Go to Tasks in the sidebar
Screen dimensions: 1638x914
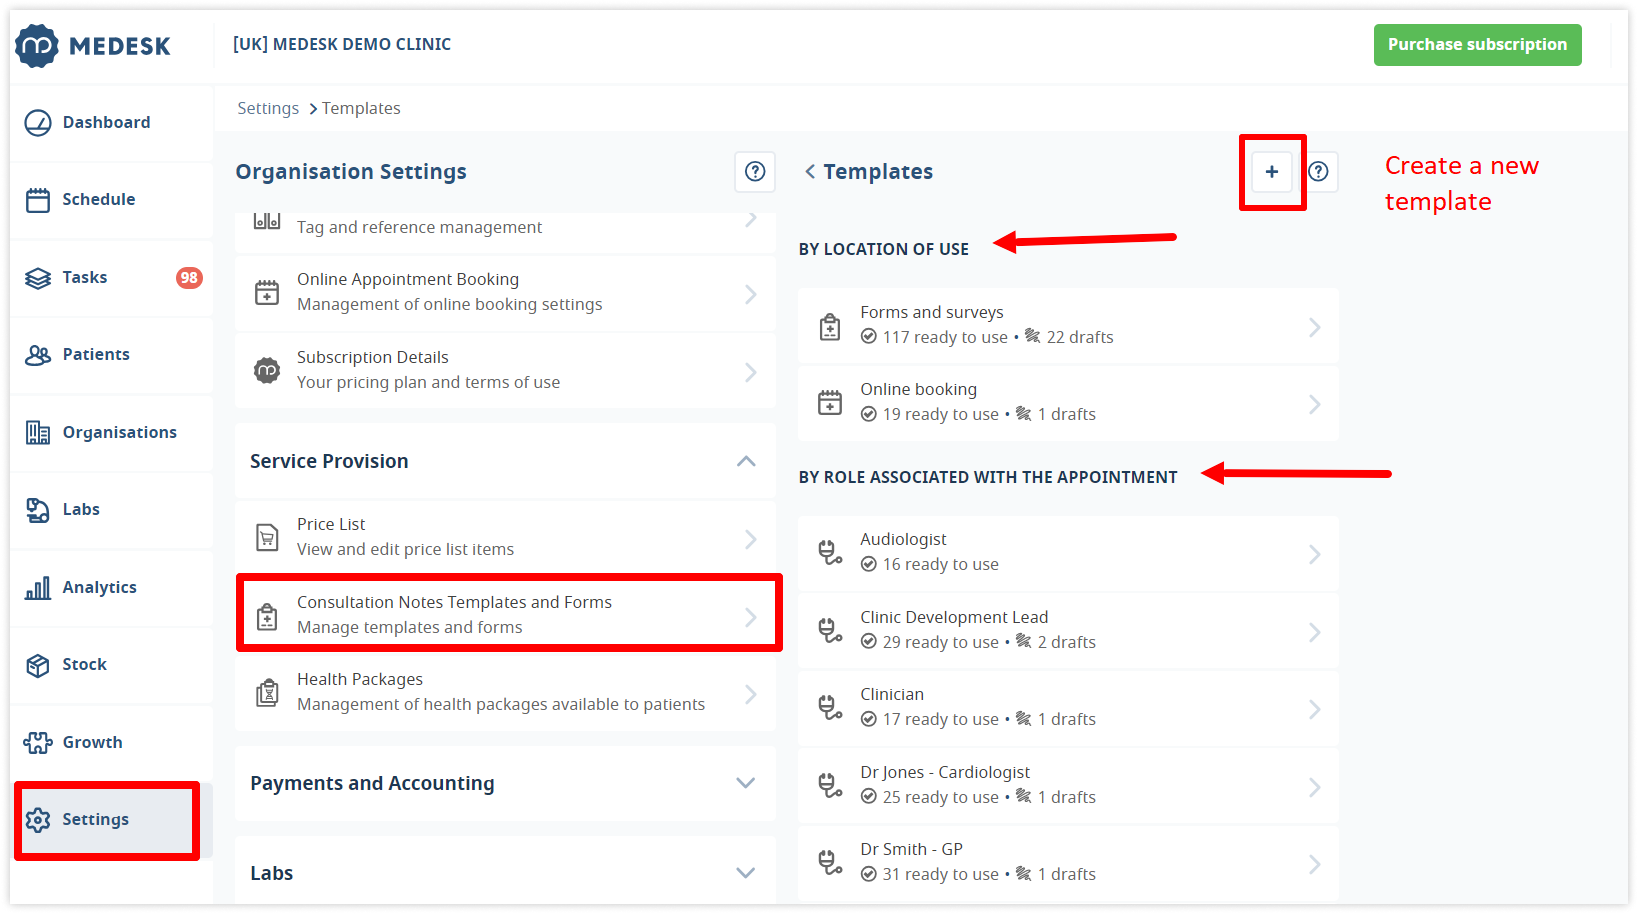pyautogui.click(x=111, y=277)
